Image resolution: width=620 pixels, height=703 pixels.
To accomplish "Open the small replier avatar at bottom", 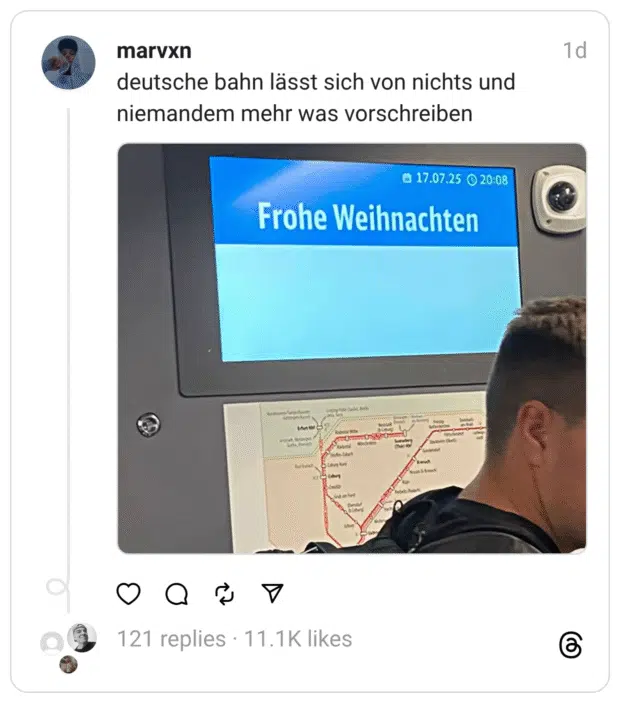I will pos(69,664).
